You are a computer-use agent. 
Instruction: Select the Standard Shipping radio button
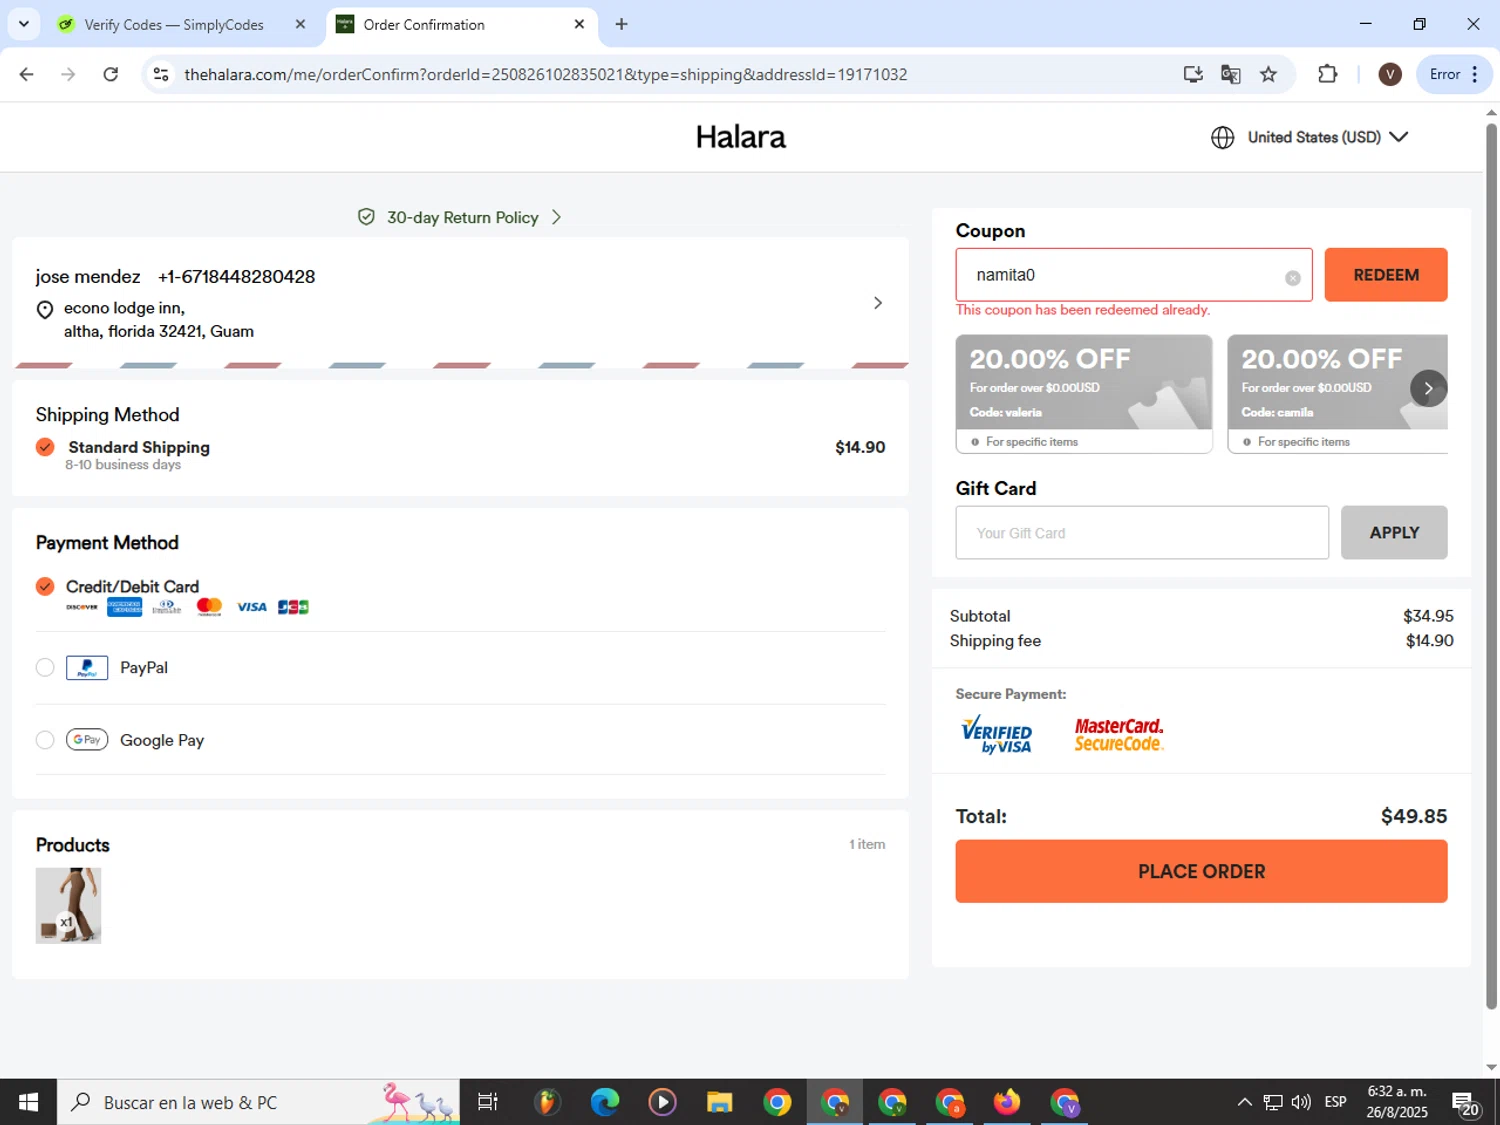pyautogui.click(x=45, y=447)
